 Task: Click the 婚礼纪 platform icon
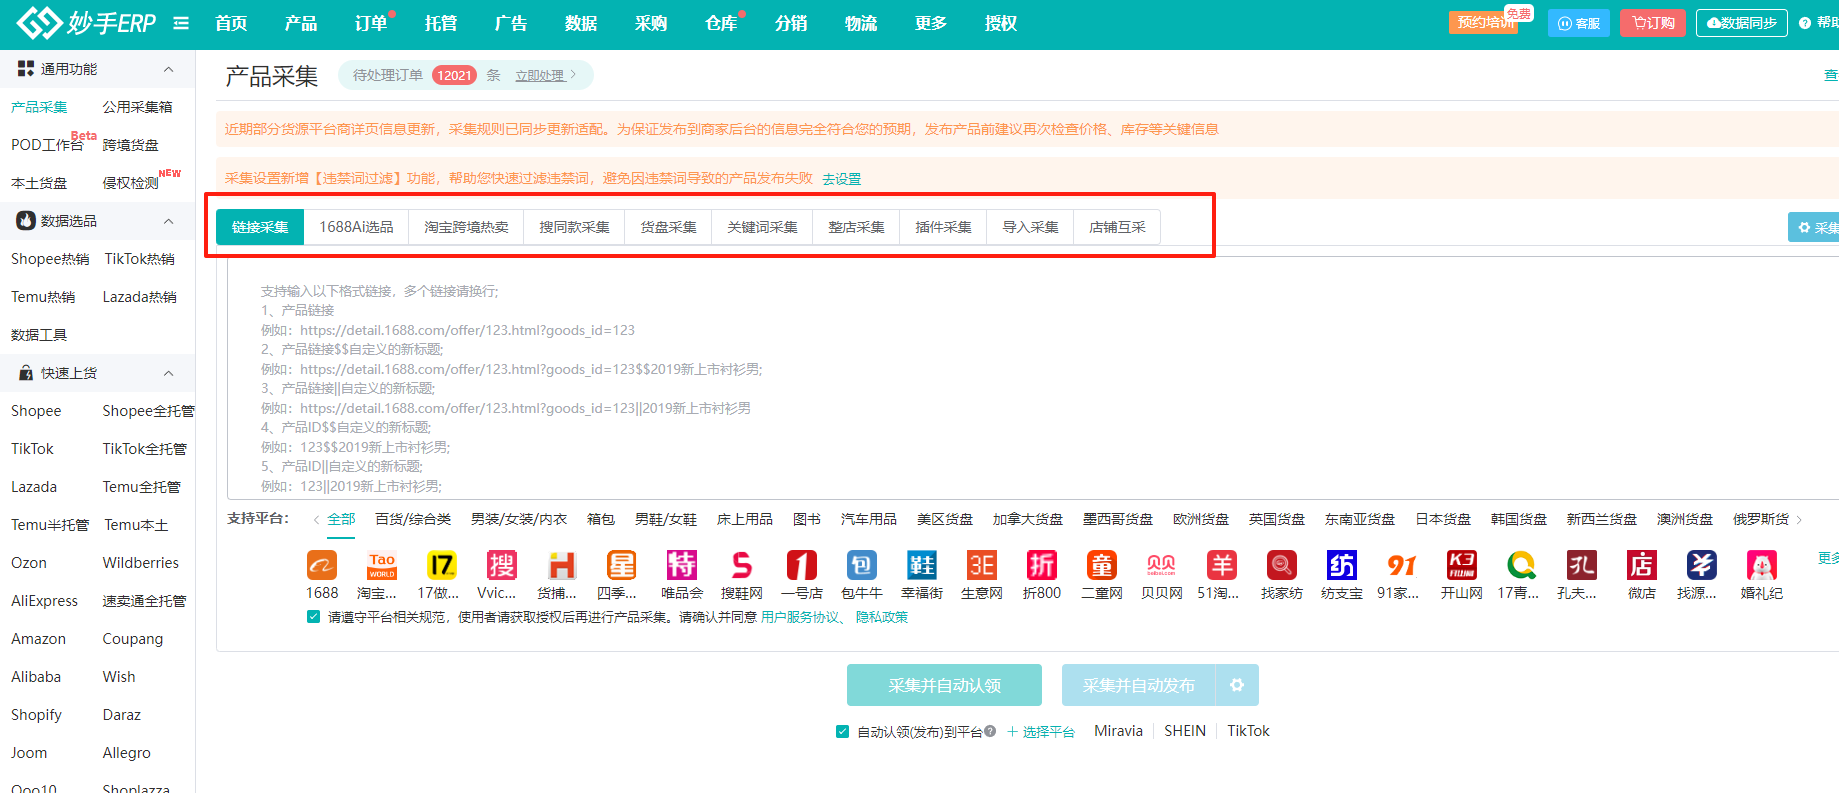[1761, 566]
